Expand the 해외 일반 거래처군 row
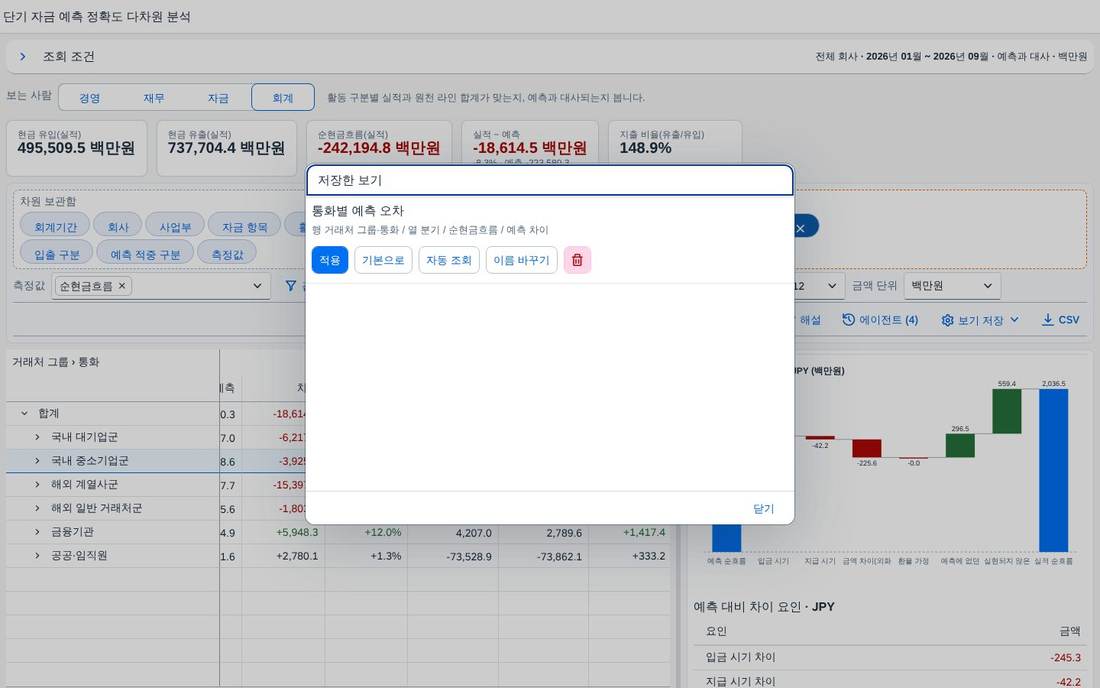1100x688 pixels. point(37,508)
